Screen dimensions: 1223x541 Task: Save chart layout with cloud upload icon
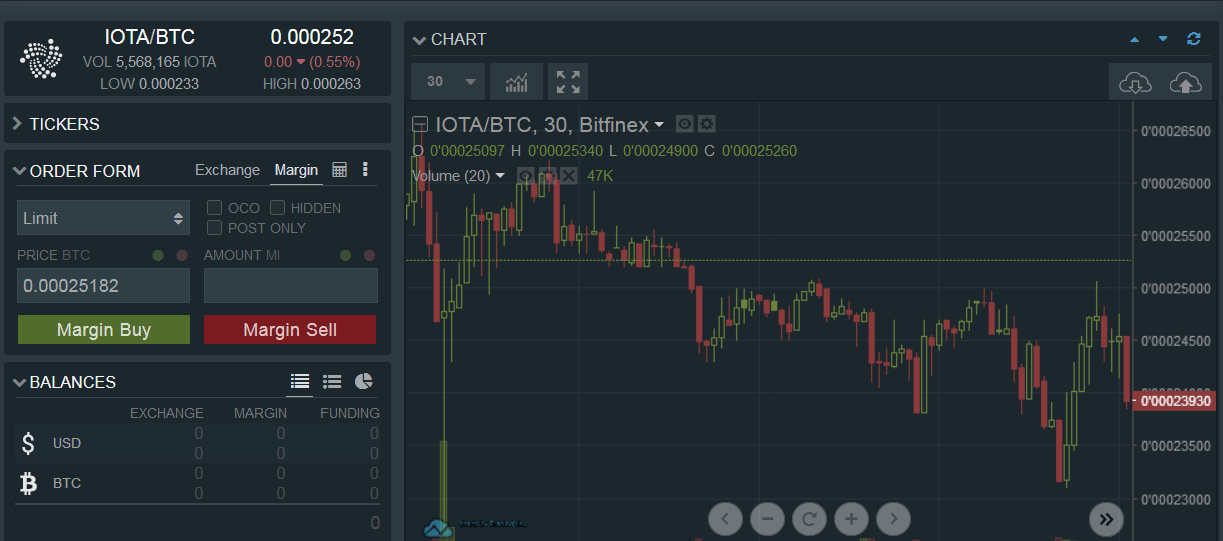pyautogui.click(x=1185, y=82)
